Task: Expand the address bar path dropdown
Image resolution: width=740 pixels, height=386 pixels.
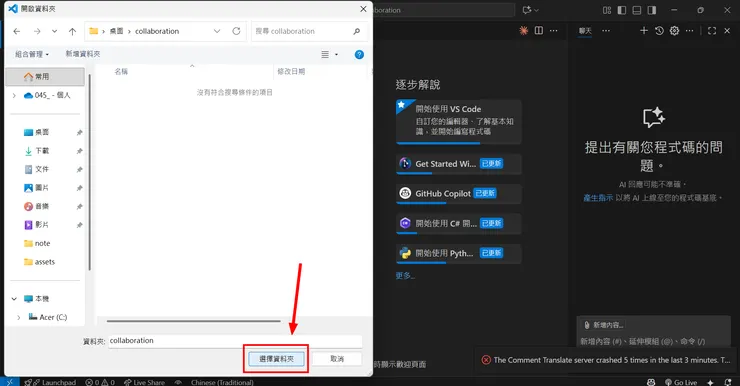Action: pos(217,31)
